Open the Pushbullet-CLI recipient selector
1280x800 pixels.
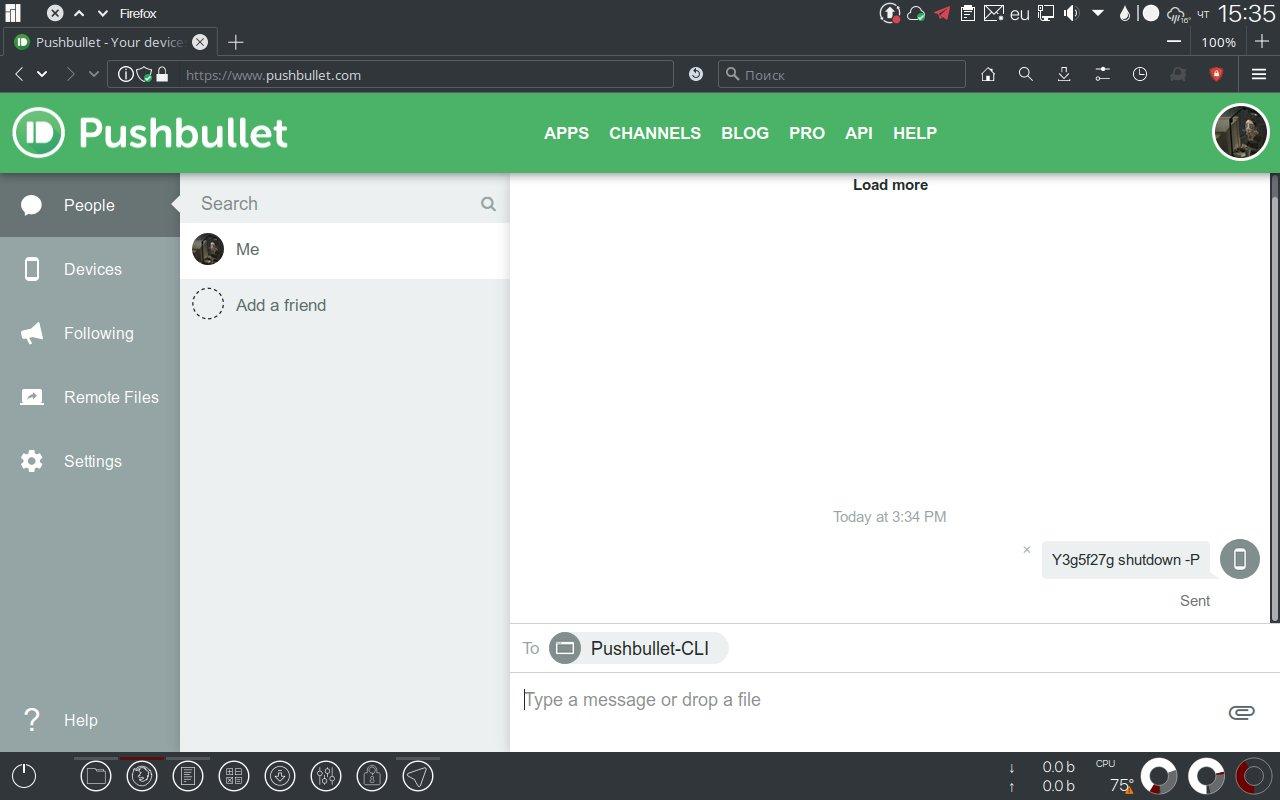pyautogui.click(x=639, y=648)
